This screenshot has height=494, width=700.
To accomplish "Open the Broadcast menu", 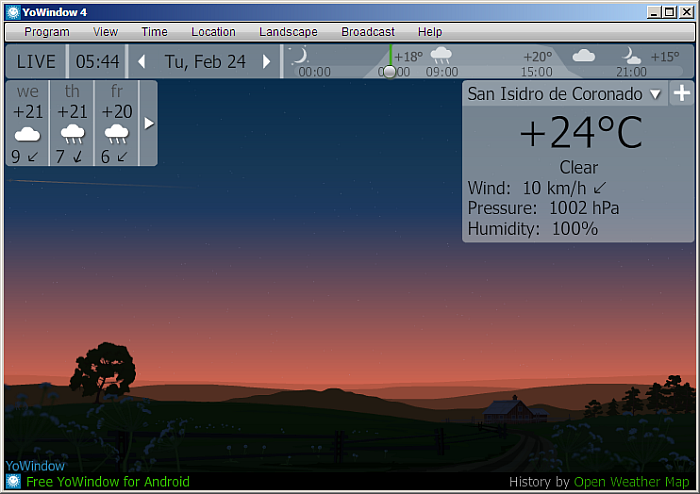I will [368, 32].
